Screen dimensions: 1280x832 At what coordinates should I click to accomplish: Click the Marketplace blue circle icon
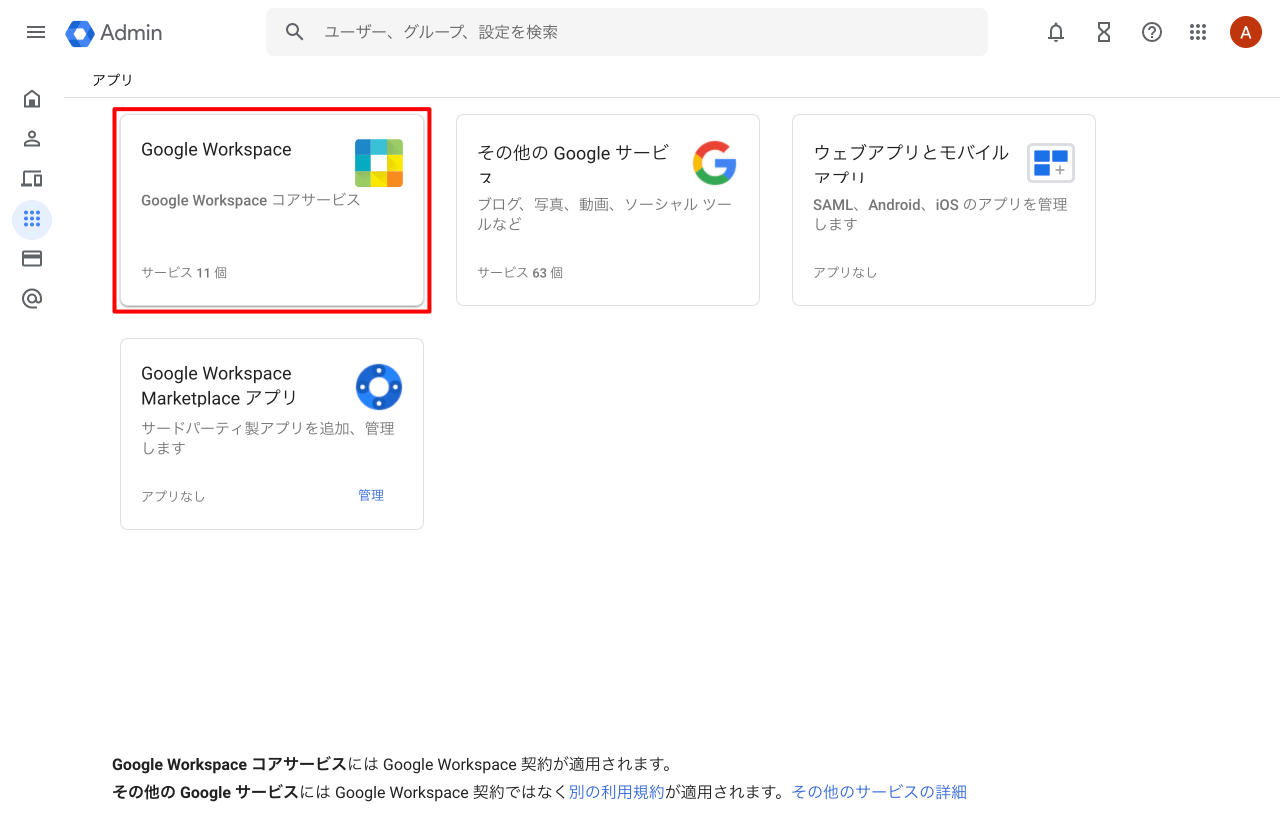379,387
